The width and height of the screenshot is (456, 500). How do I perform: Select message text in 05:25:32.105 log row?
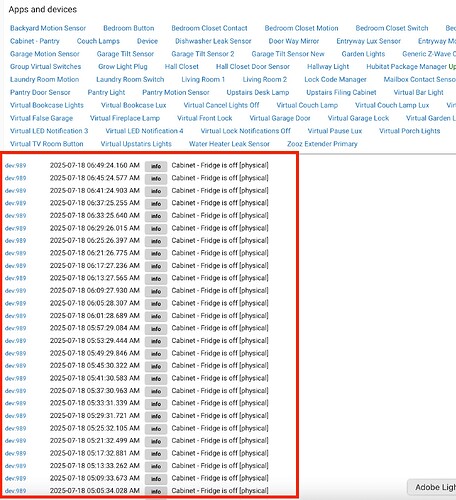coord(220,428)
